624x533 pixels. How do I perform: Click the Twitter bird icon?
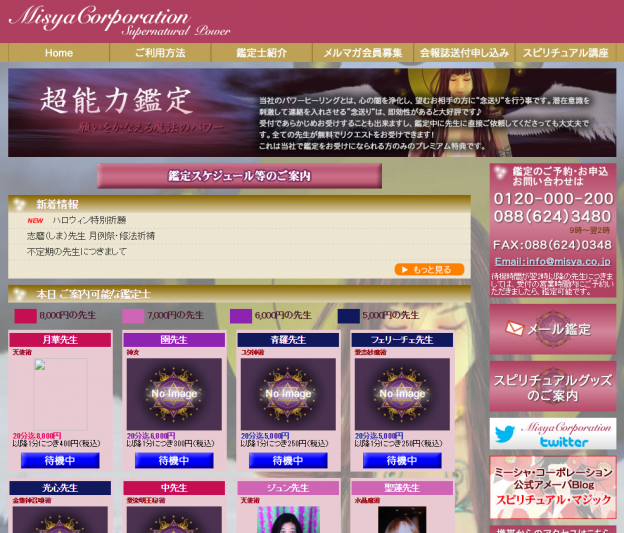coord(505,434)
